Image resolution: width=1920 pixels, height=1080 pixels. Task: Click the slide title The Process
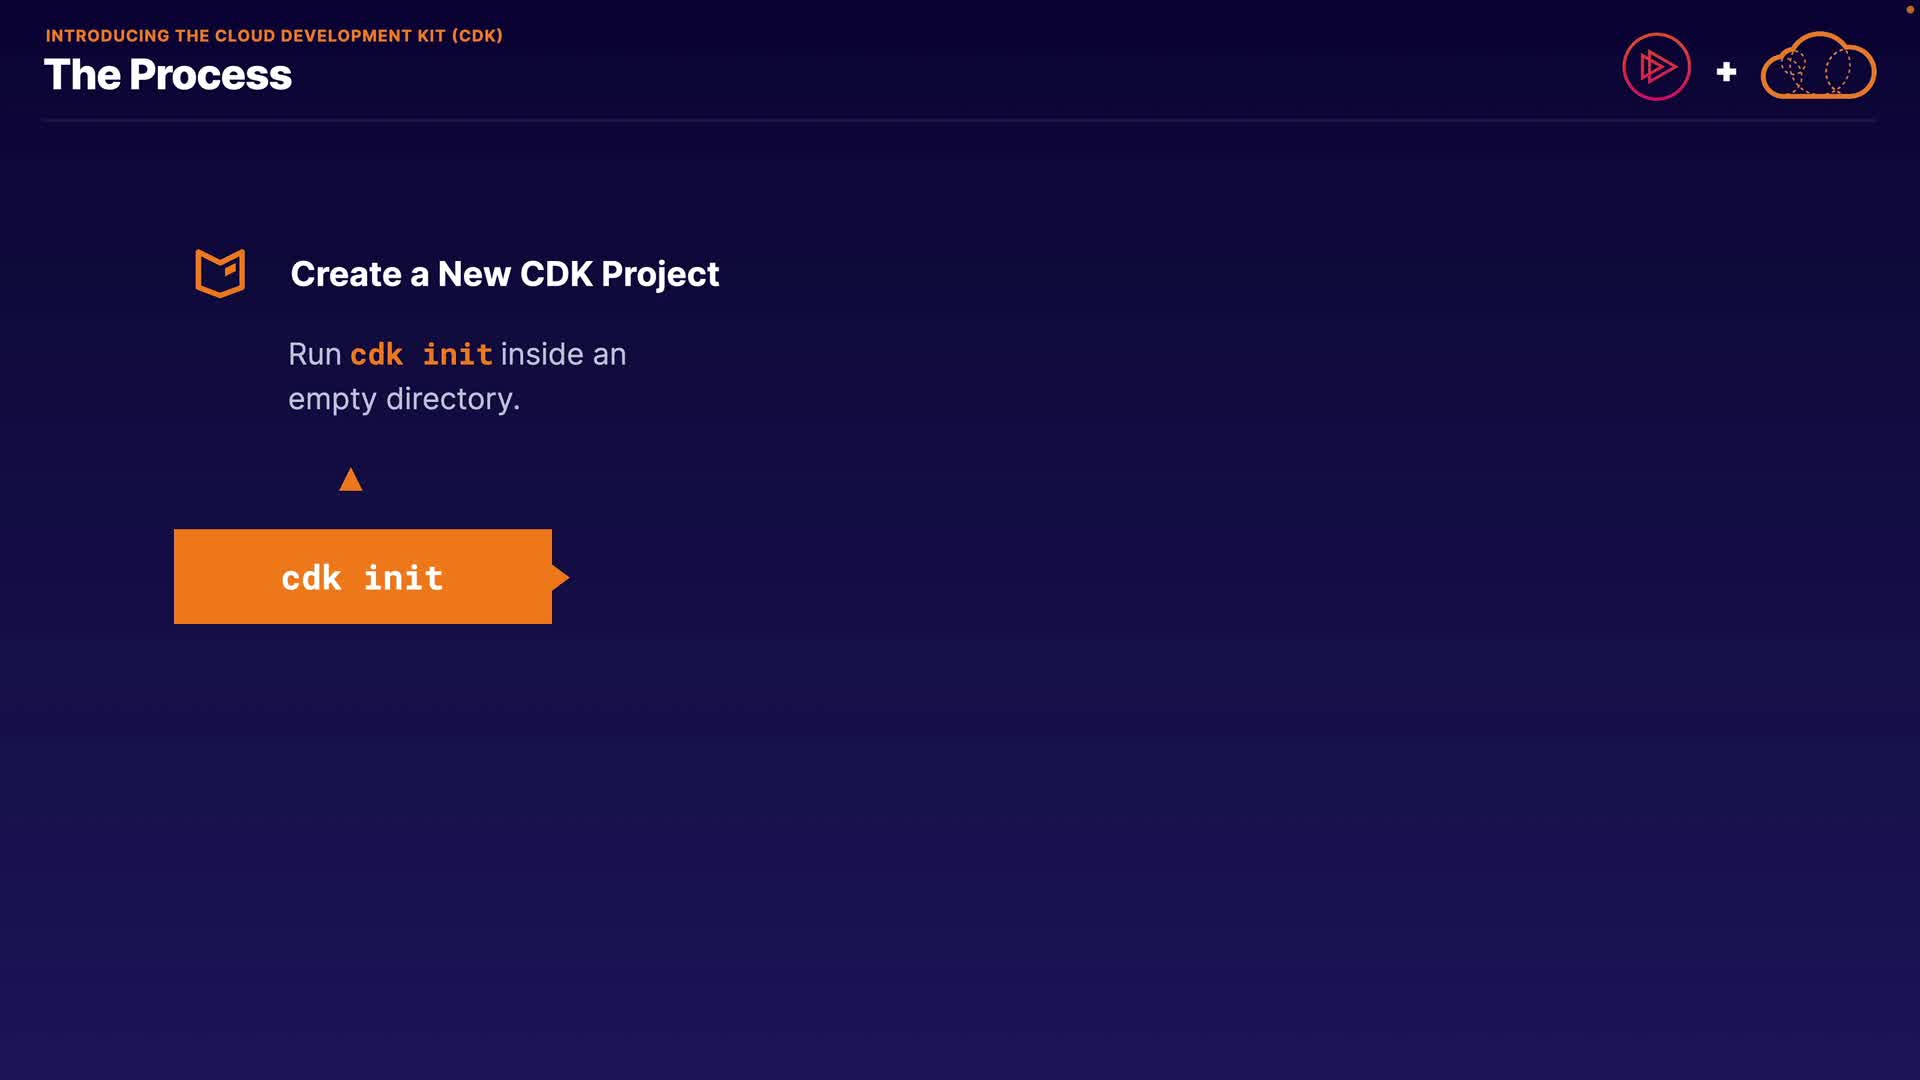[x=167, y=75]
